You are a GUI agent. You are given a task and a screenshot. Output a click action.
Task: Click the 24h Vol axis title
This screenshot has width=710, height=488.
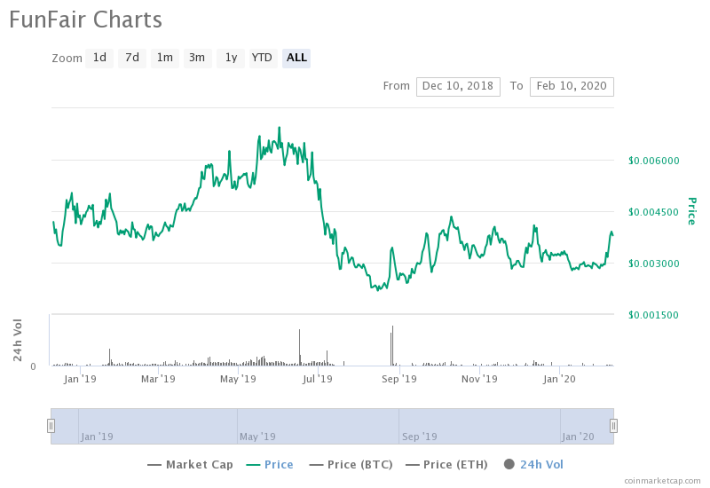point(17,340)
